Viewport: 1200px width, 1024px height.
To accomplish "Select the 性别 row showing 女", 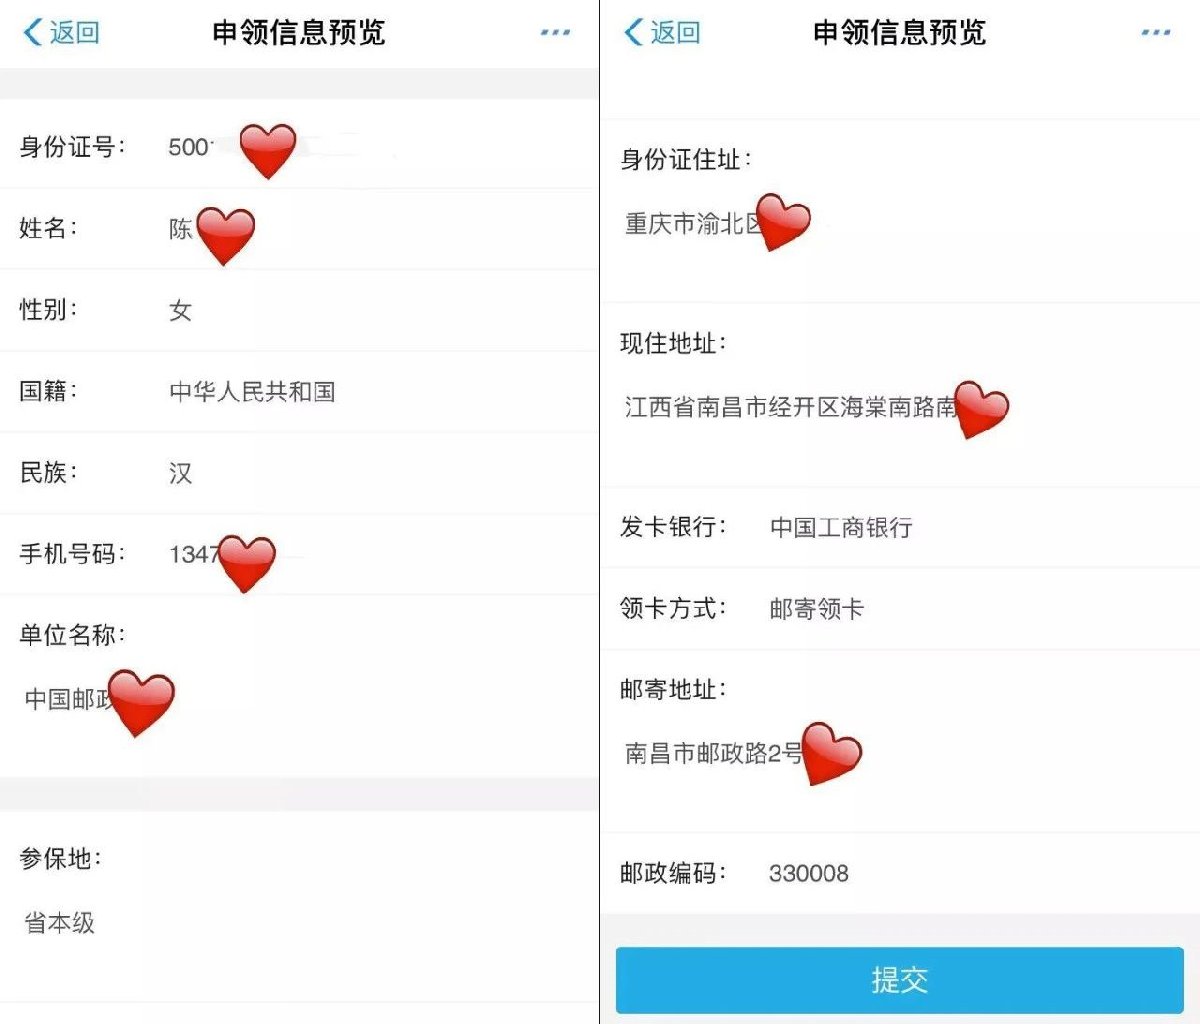I will pos(299,310).
